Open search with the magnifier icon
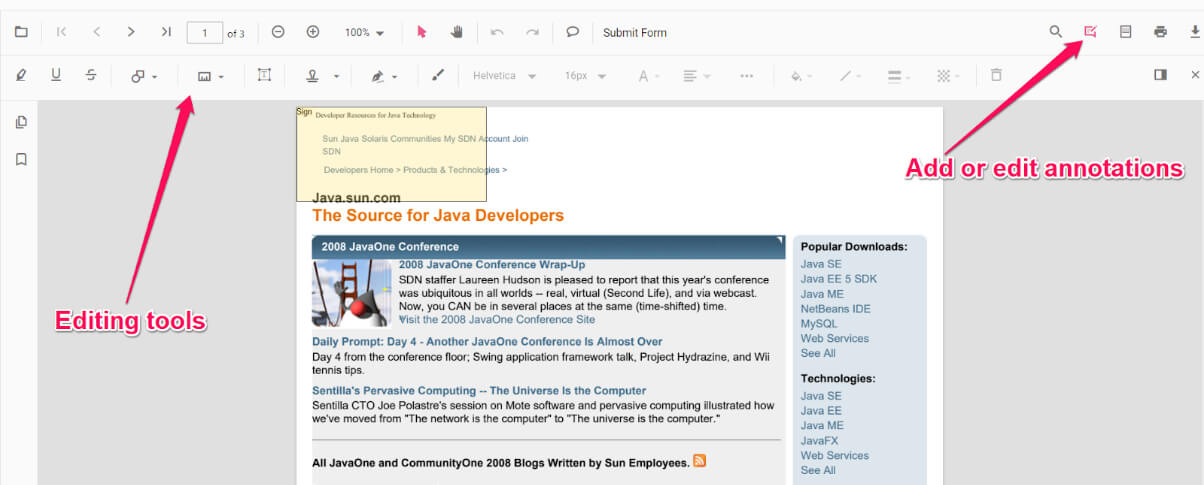This screenshot has width=1204, height=485. pos(1056,32)
